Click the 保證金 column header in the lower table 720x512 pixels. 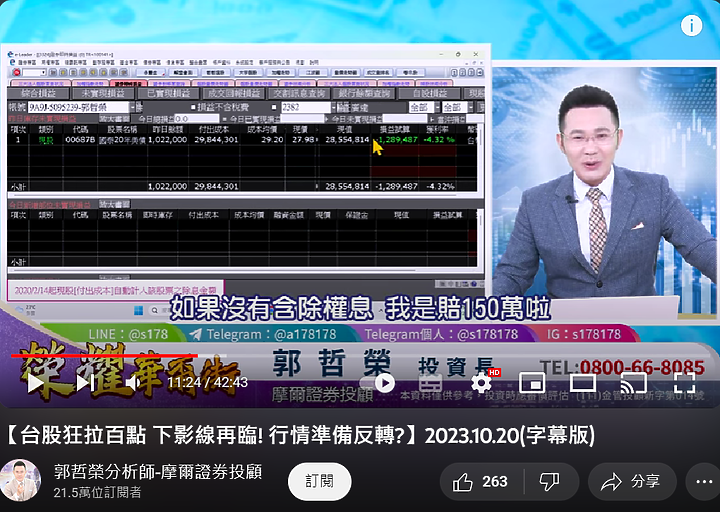click(357, 215)
